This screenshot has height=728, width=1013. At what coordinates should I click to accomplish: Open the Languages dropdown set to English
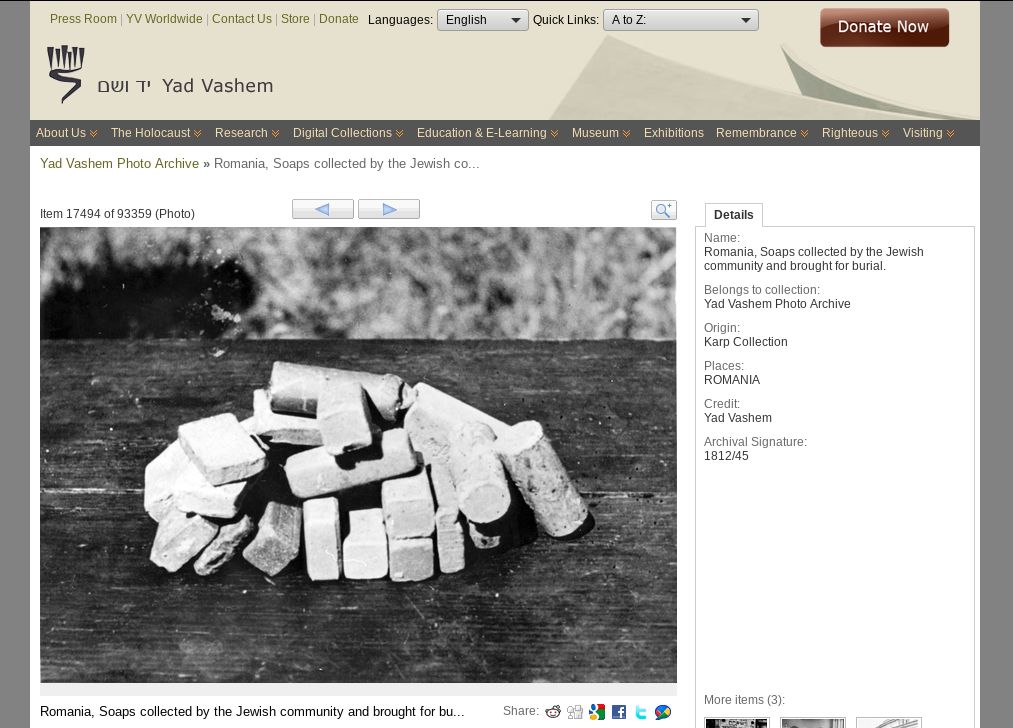[482, 20]
